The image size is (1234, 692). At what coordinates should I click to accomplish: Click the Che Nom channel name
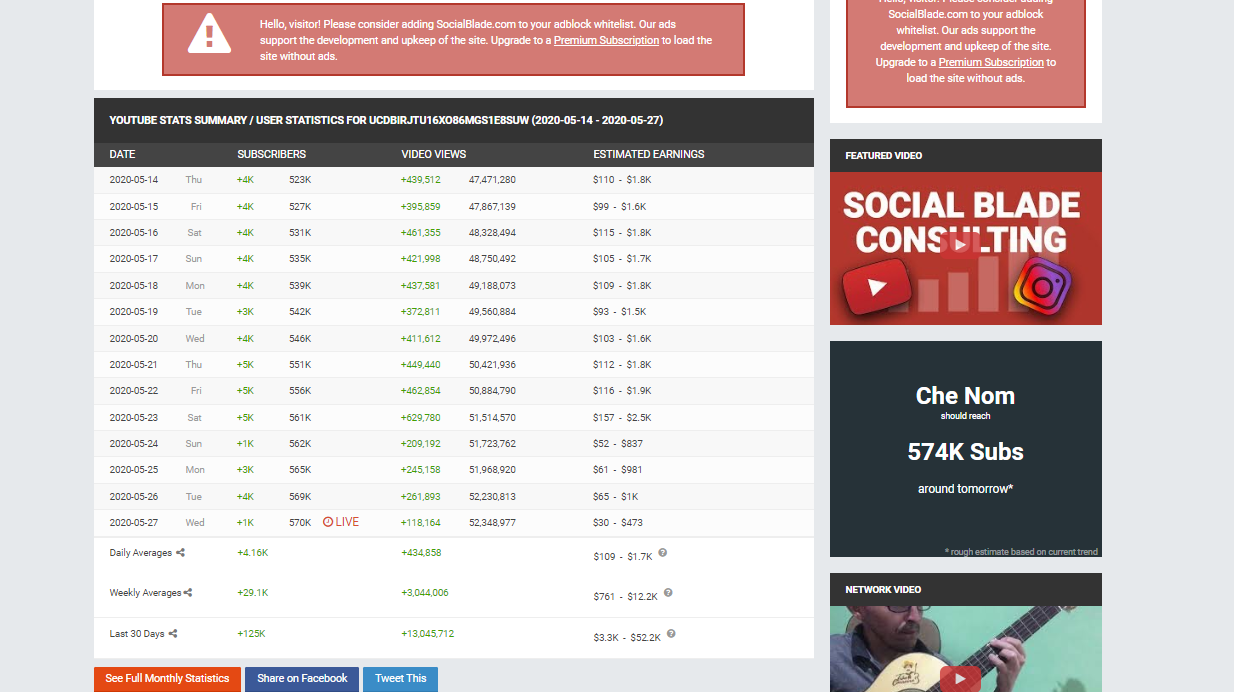pyautogui.click(x=966, y=396)
